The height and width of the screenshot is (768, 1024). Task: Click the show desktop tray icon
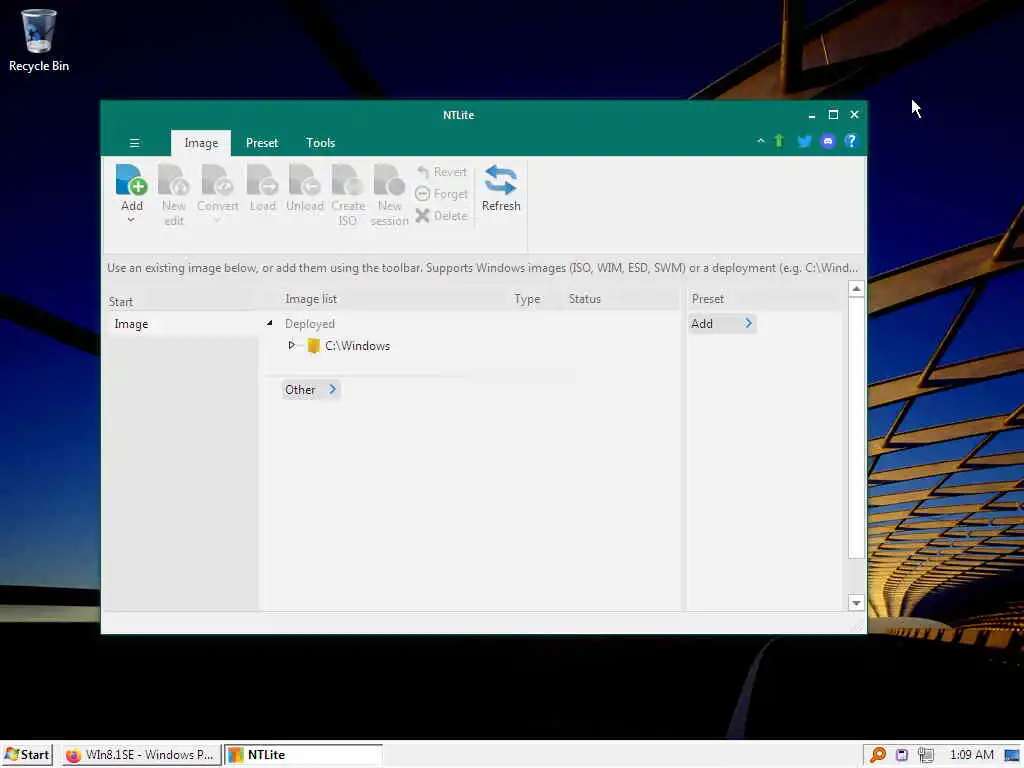[x=1012, y=756]
